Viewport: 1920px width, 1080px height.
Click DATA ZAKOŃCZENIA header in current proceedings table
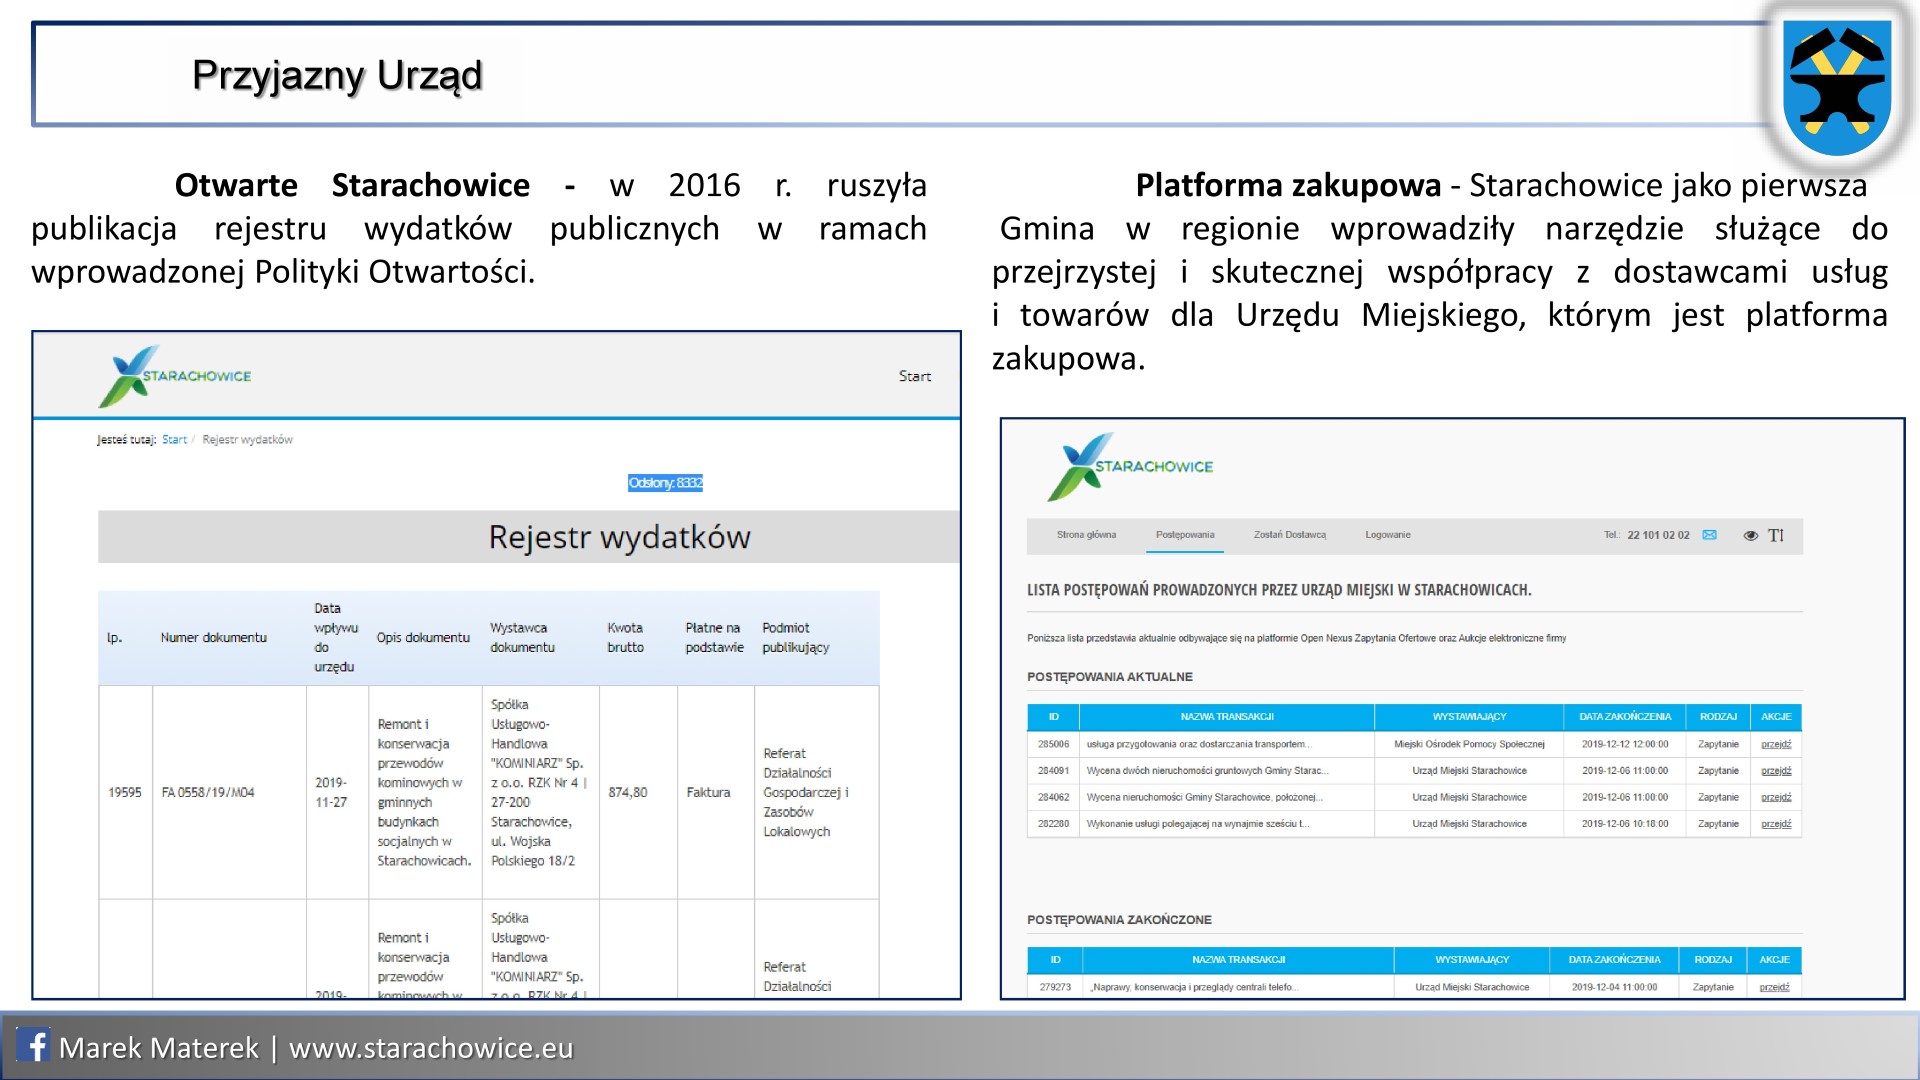point(1625,717)
